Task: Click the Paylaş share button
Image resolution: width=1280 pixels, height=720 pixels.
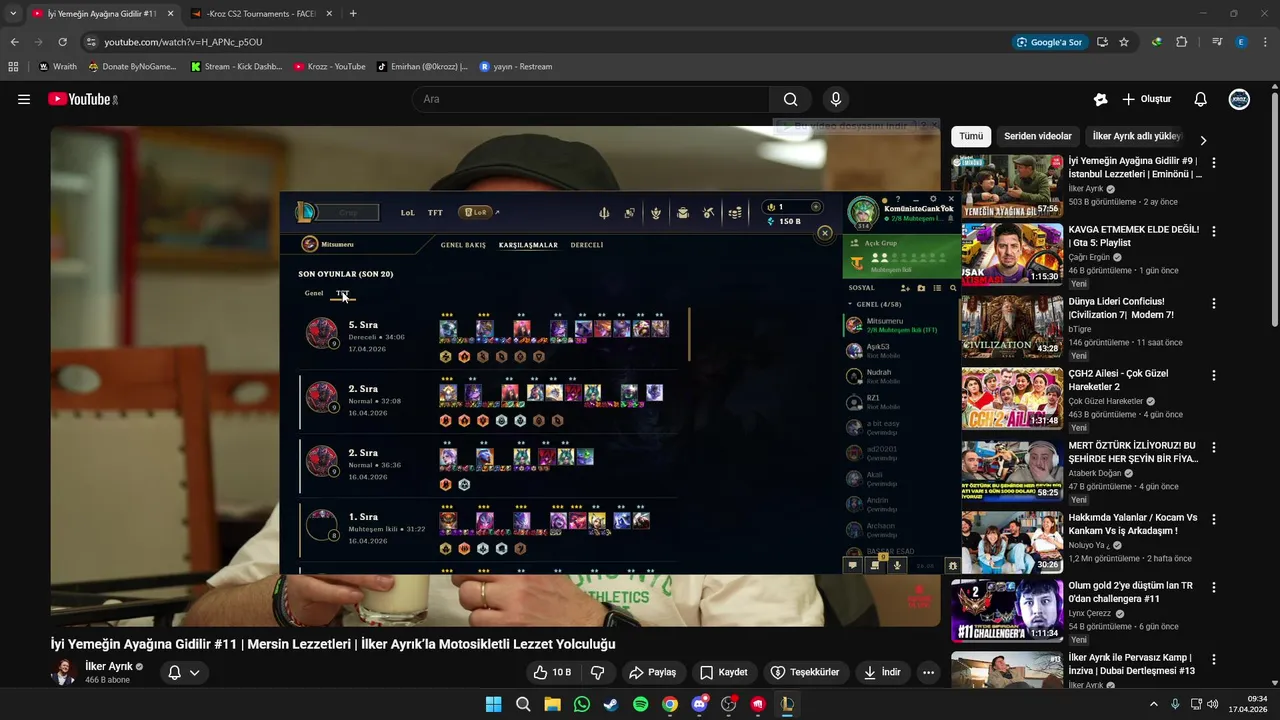Action: click(x=652, y=672)
